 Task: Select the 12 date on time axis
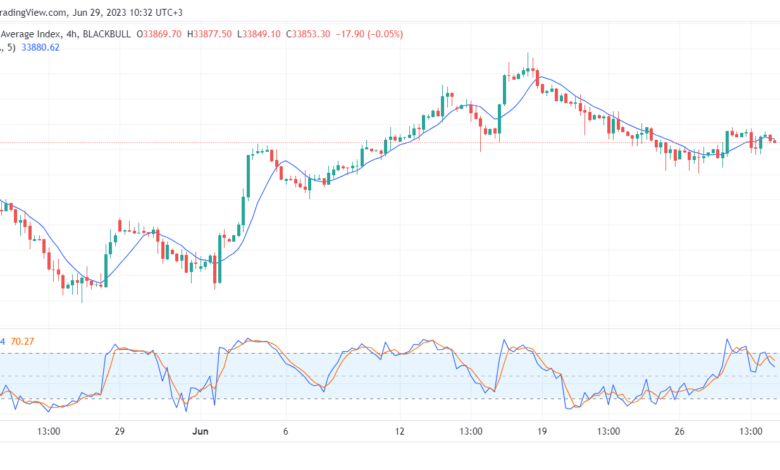tap(400, 432)
